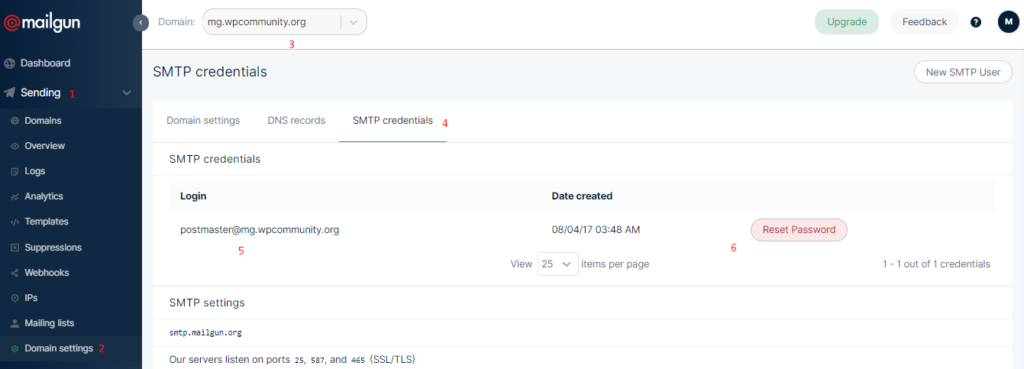Click the Feedback button
Screen dimensions: 1024x369
pos(924,22)
